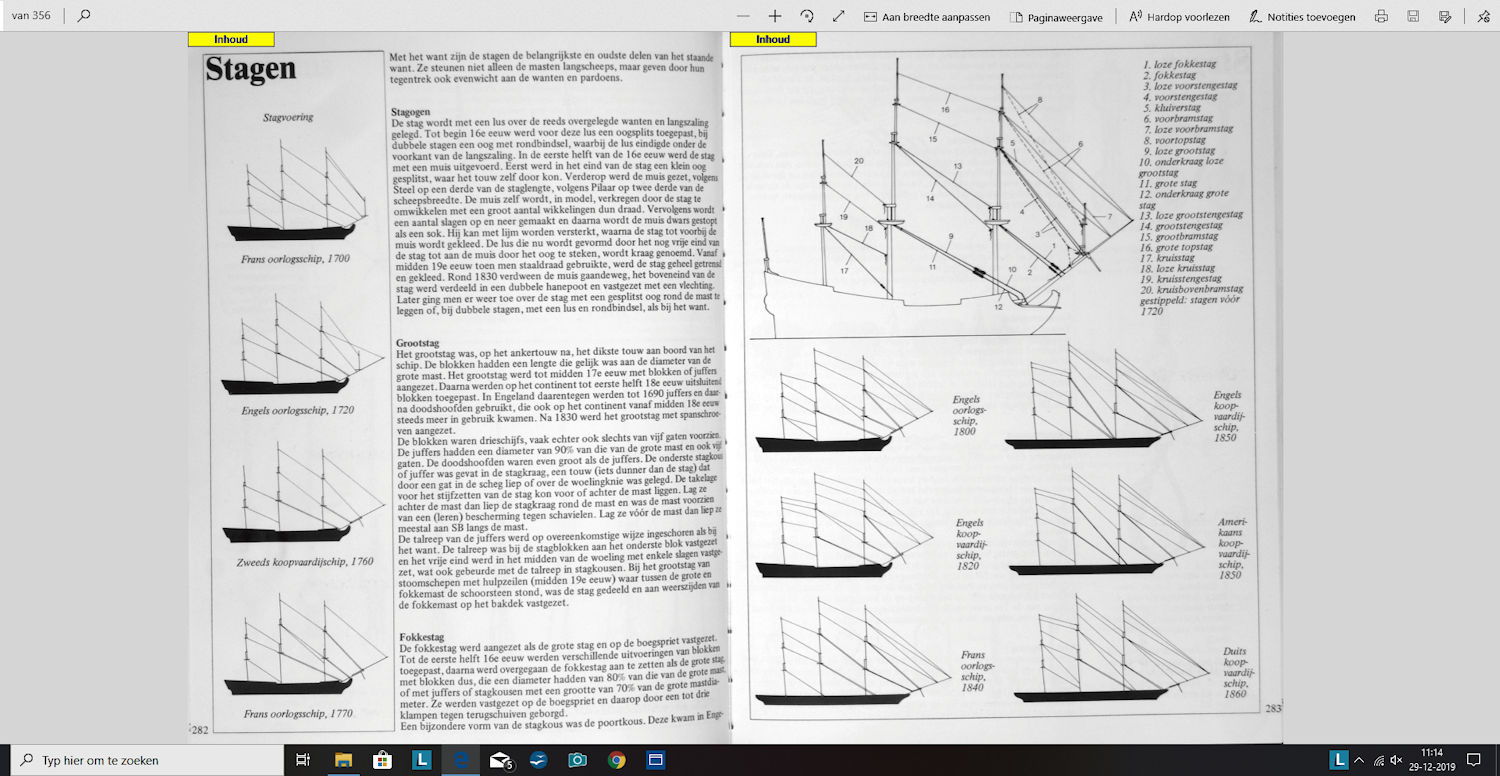Open the Wi-Fi network tray icon
This screenshot has height=776, width=1500.
pyautogui.click(x=1379, y=760)
